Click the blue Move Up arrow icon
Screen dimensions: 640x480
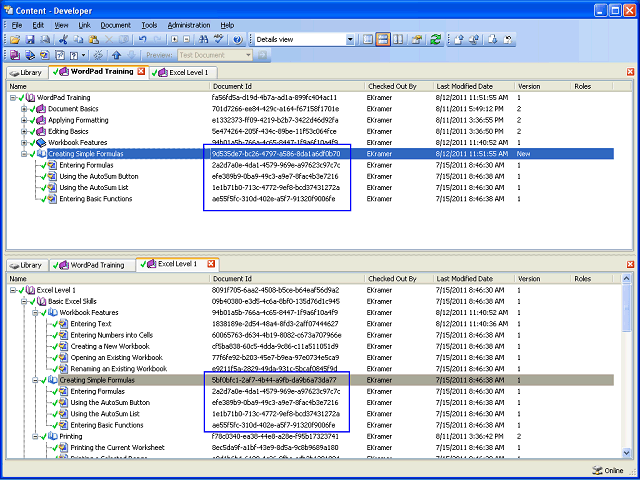tap(117, 55)
